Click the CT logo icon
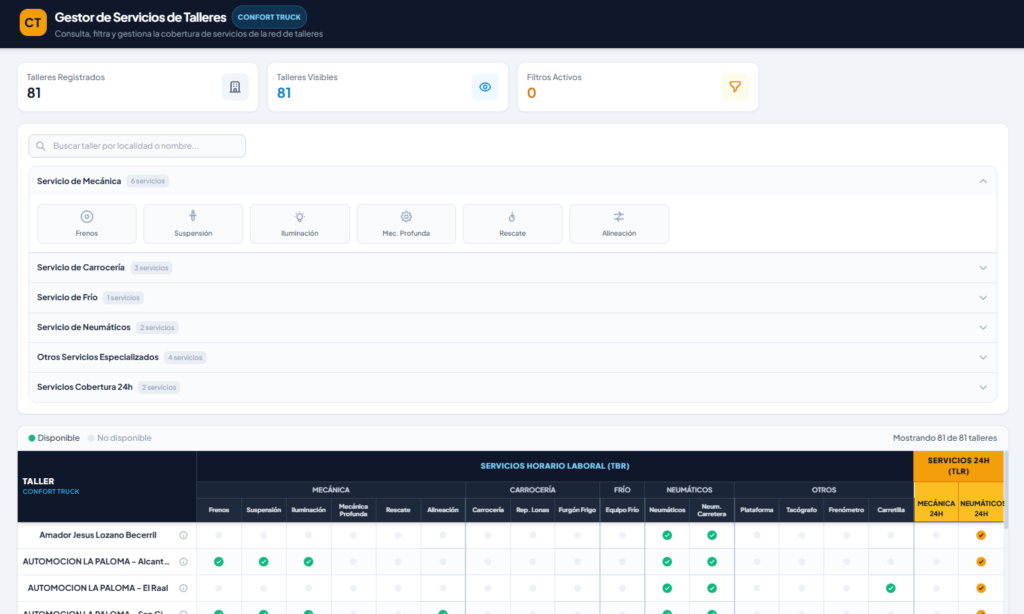Screen dimensions: 1024x614 tap(33, 22)
